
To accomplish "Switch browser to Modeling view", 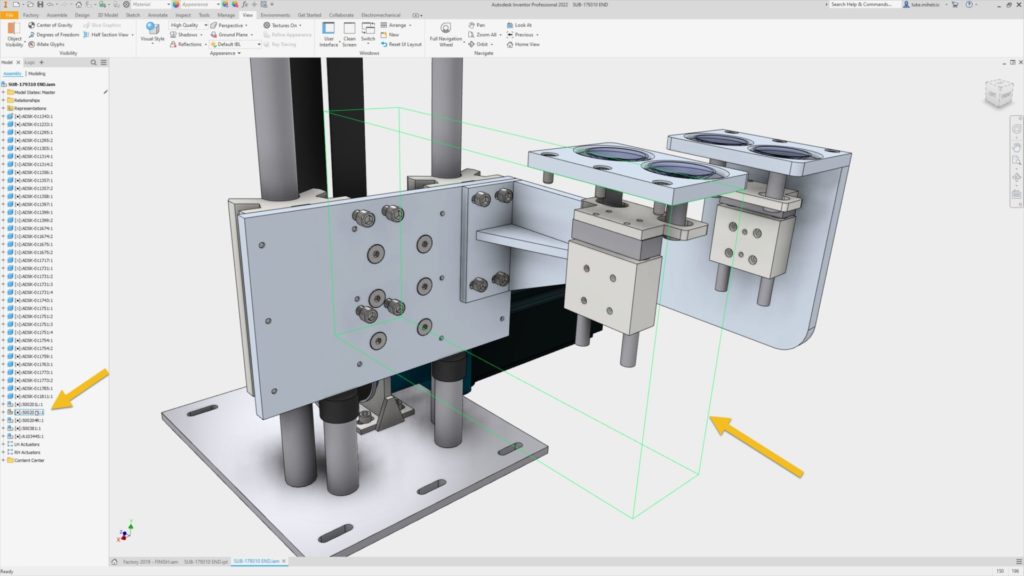I will pos(37,74).
